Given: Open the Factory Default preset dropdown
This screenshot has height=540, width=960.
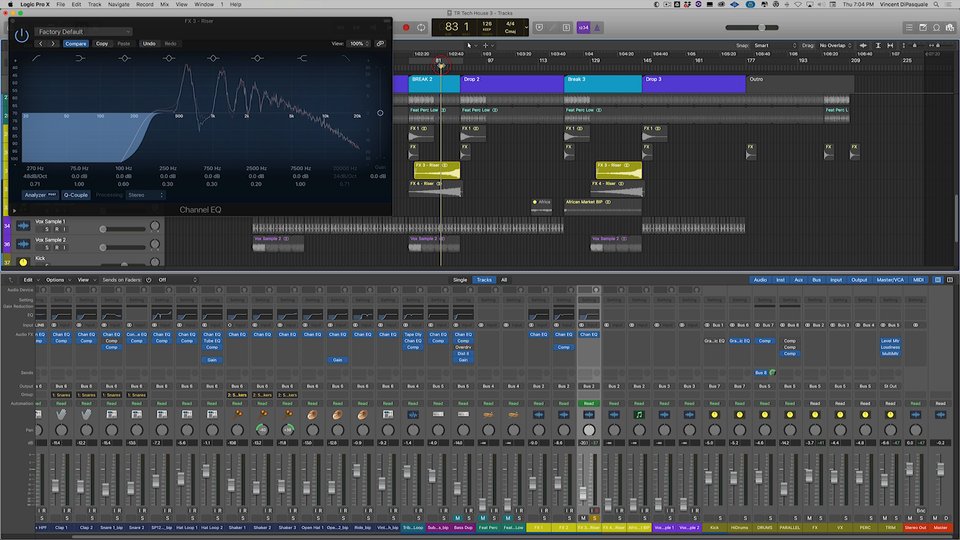Looking at the screenshot, I should [83, 32].
